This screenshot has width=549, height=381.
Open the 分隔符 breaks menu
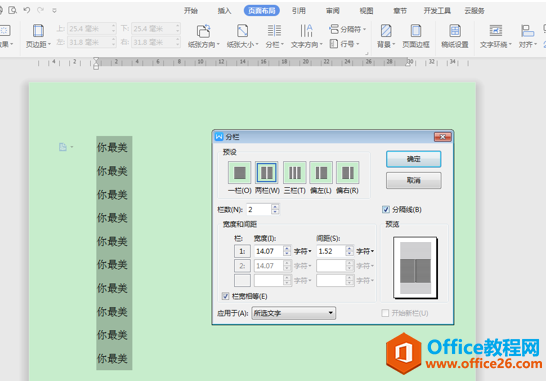(x=347, y=29)
